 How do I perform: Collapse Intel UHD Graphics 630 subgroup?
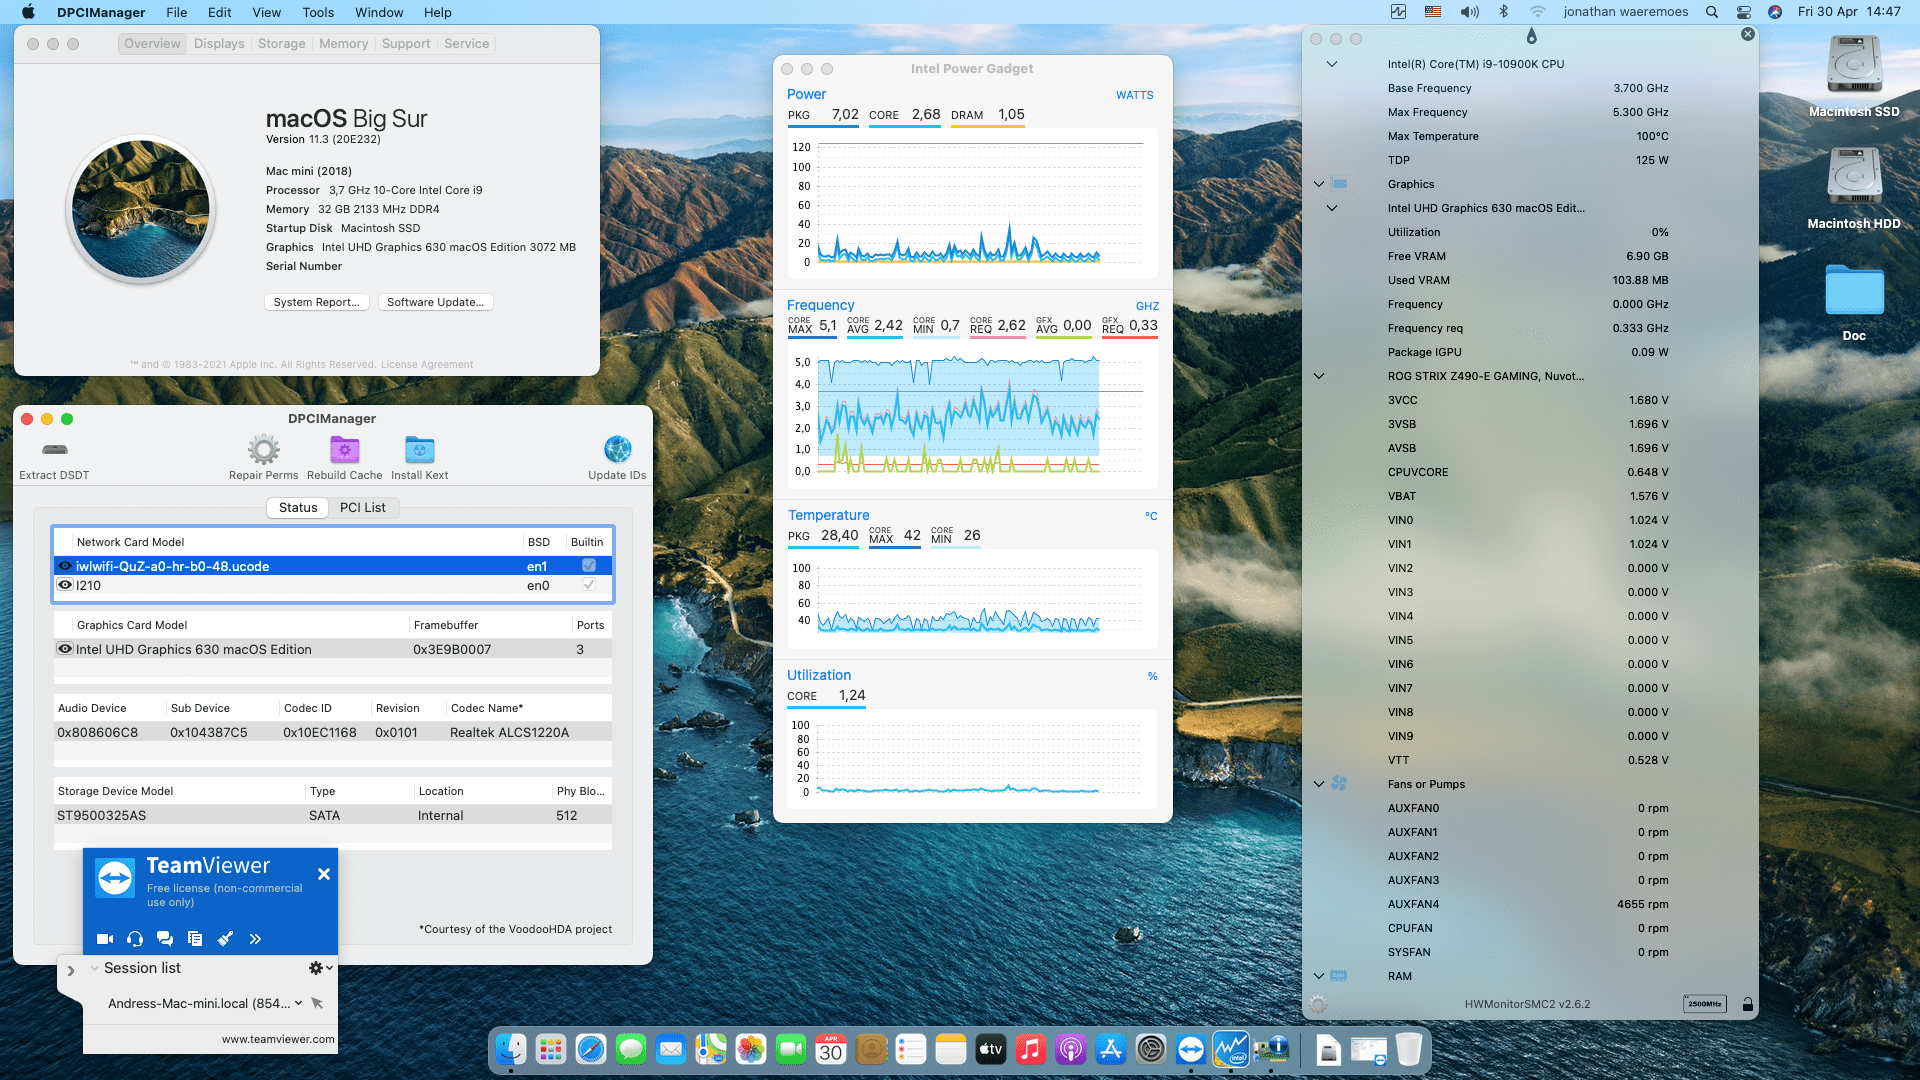(1331, 208)
